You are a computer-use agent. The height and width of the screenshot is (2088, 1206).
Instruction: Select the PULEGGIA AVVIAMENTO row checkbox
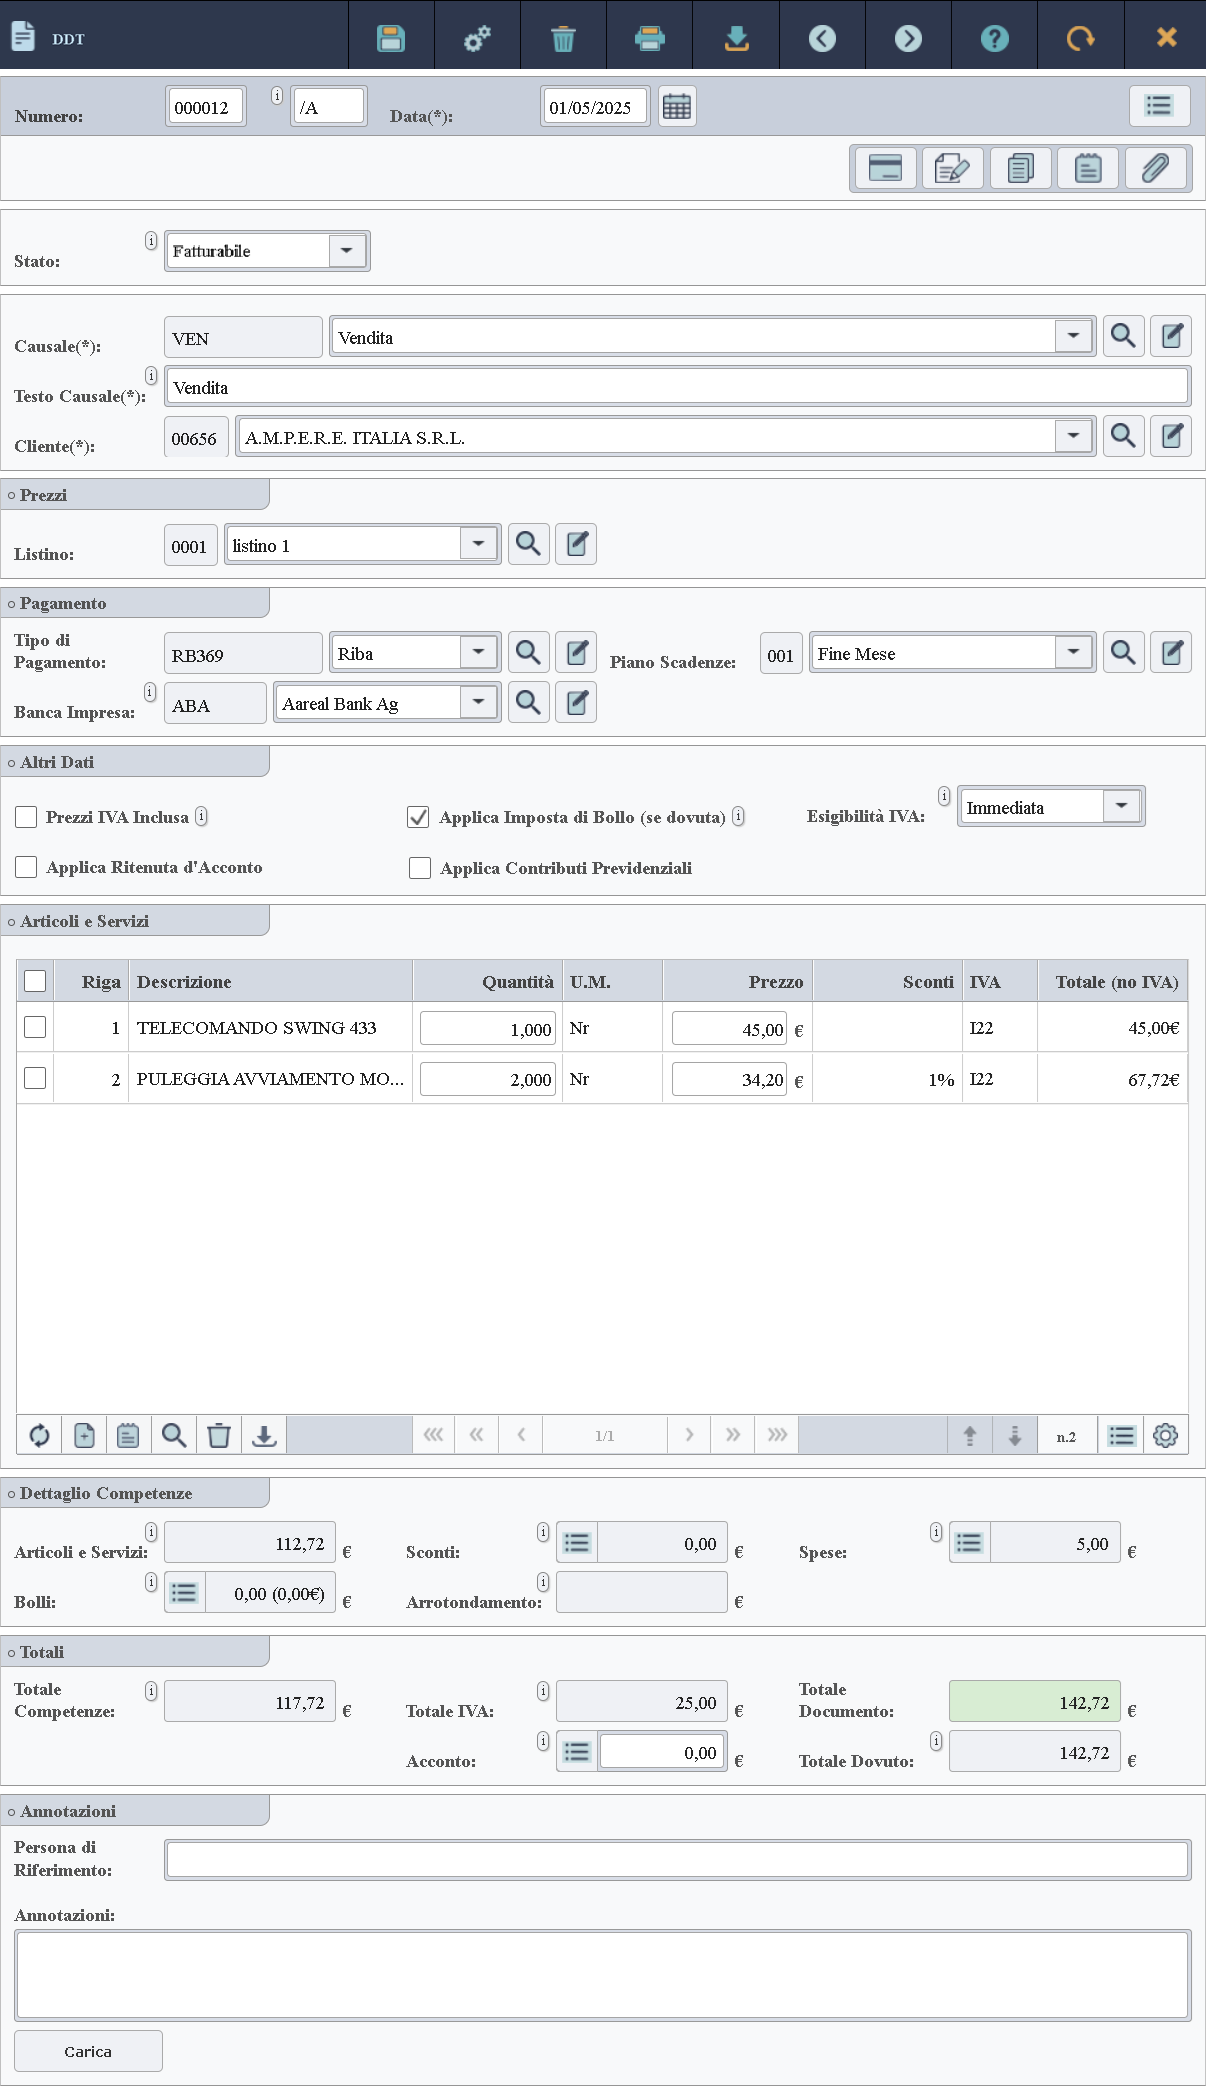[35, 1078]
